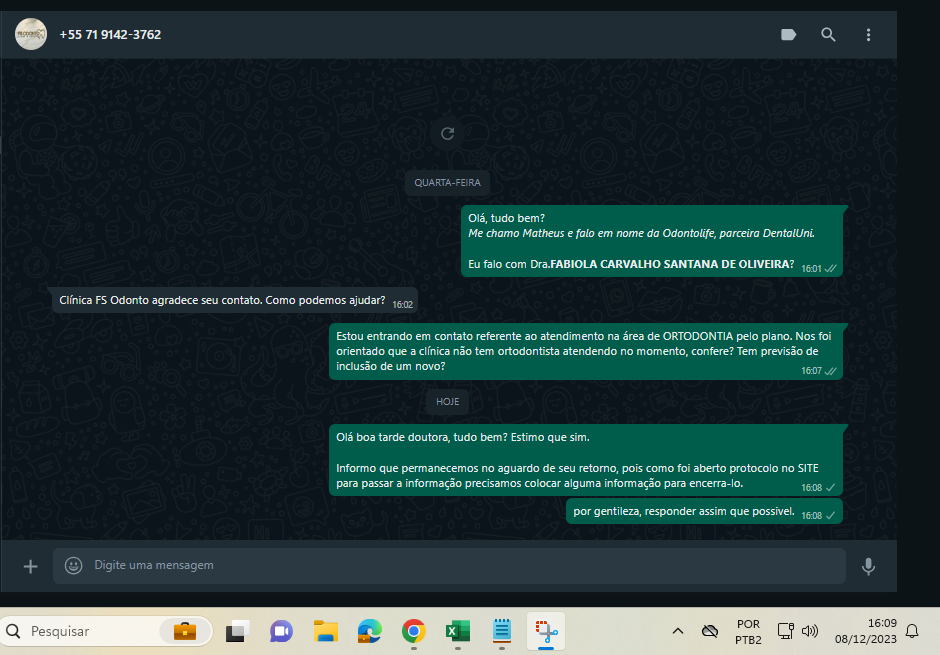The width and height of the screenshot is (940, 655).
Task: Open the notifications bell
Action: click(x=912, y=631)
